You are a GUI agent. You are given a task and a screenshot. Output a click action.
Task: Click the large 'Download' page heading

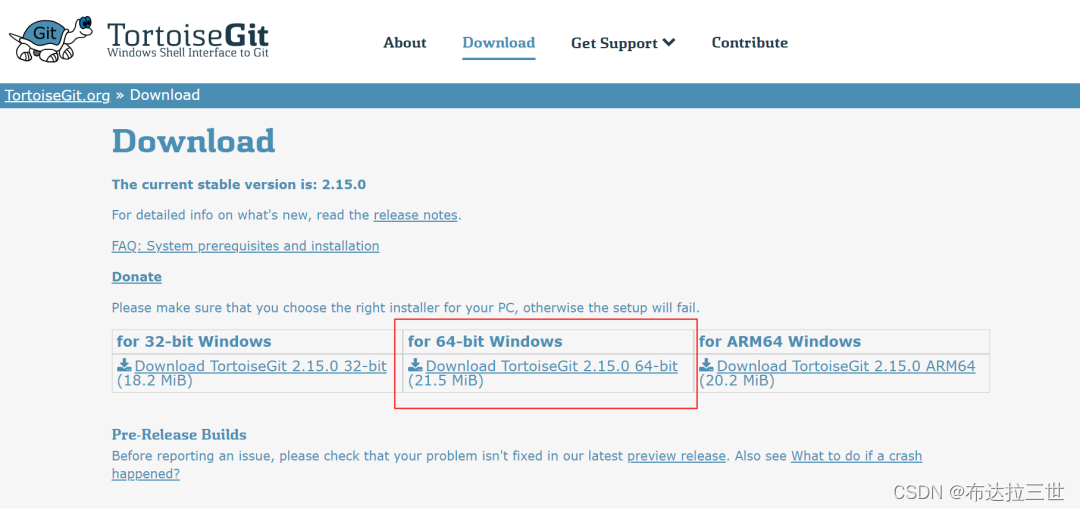coord(194,141)
